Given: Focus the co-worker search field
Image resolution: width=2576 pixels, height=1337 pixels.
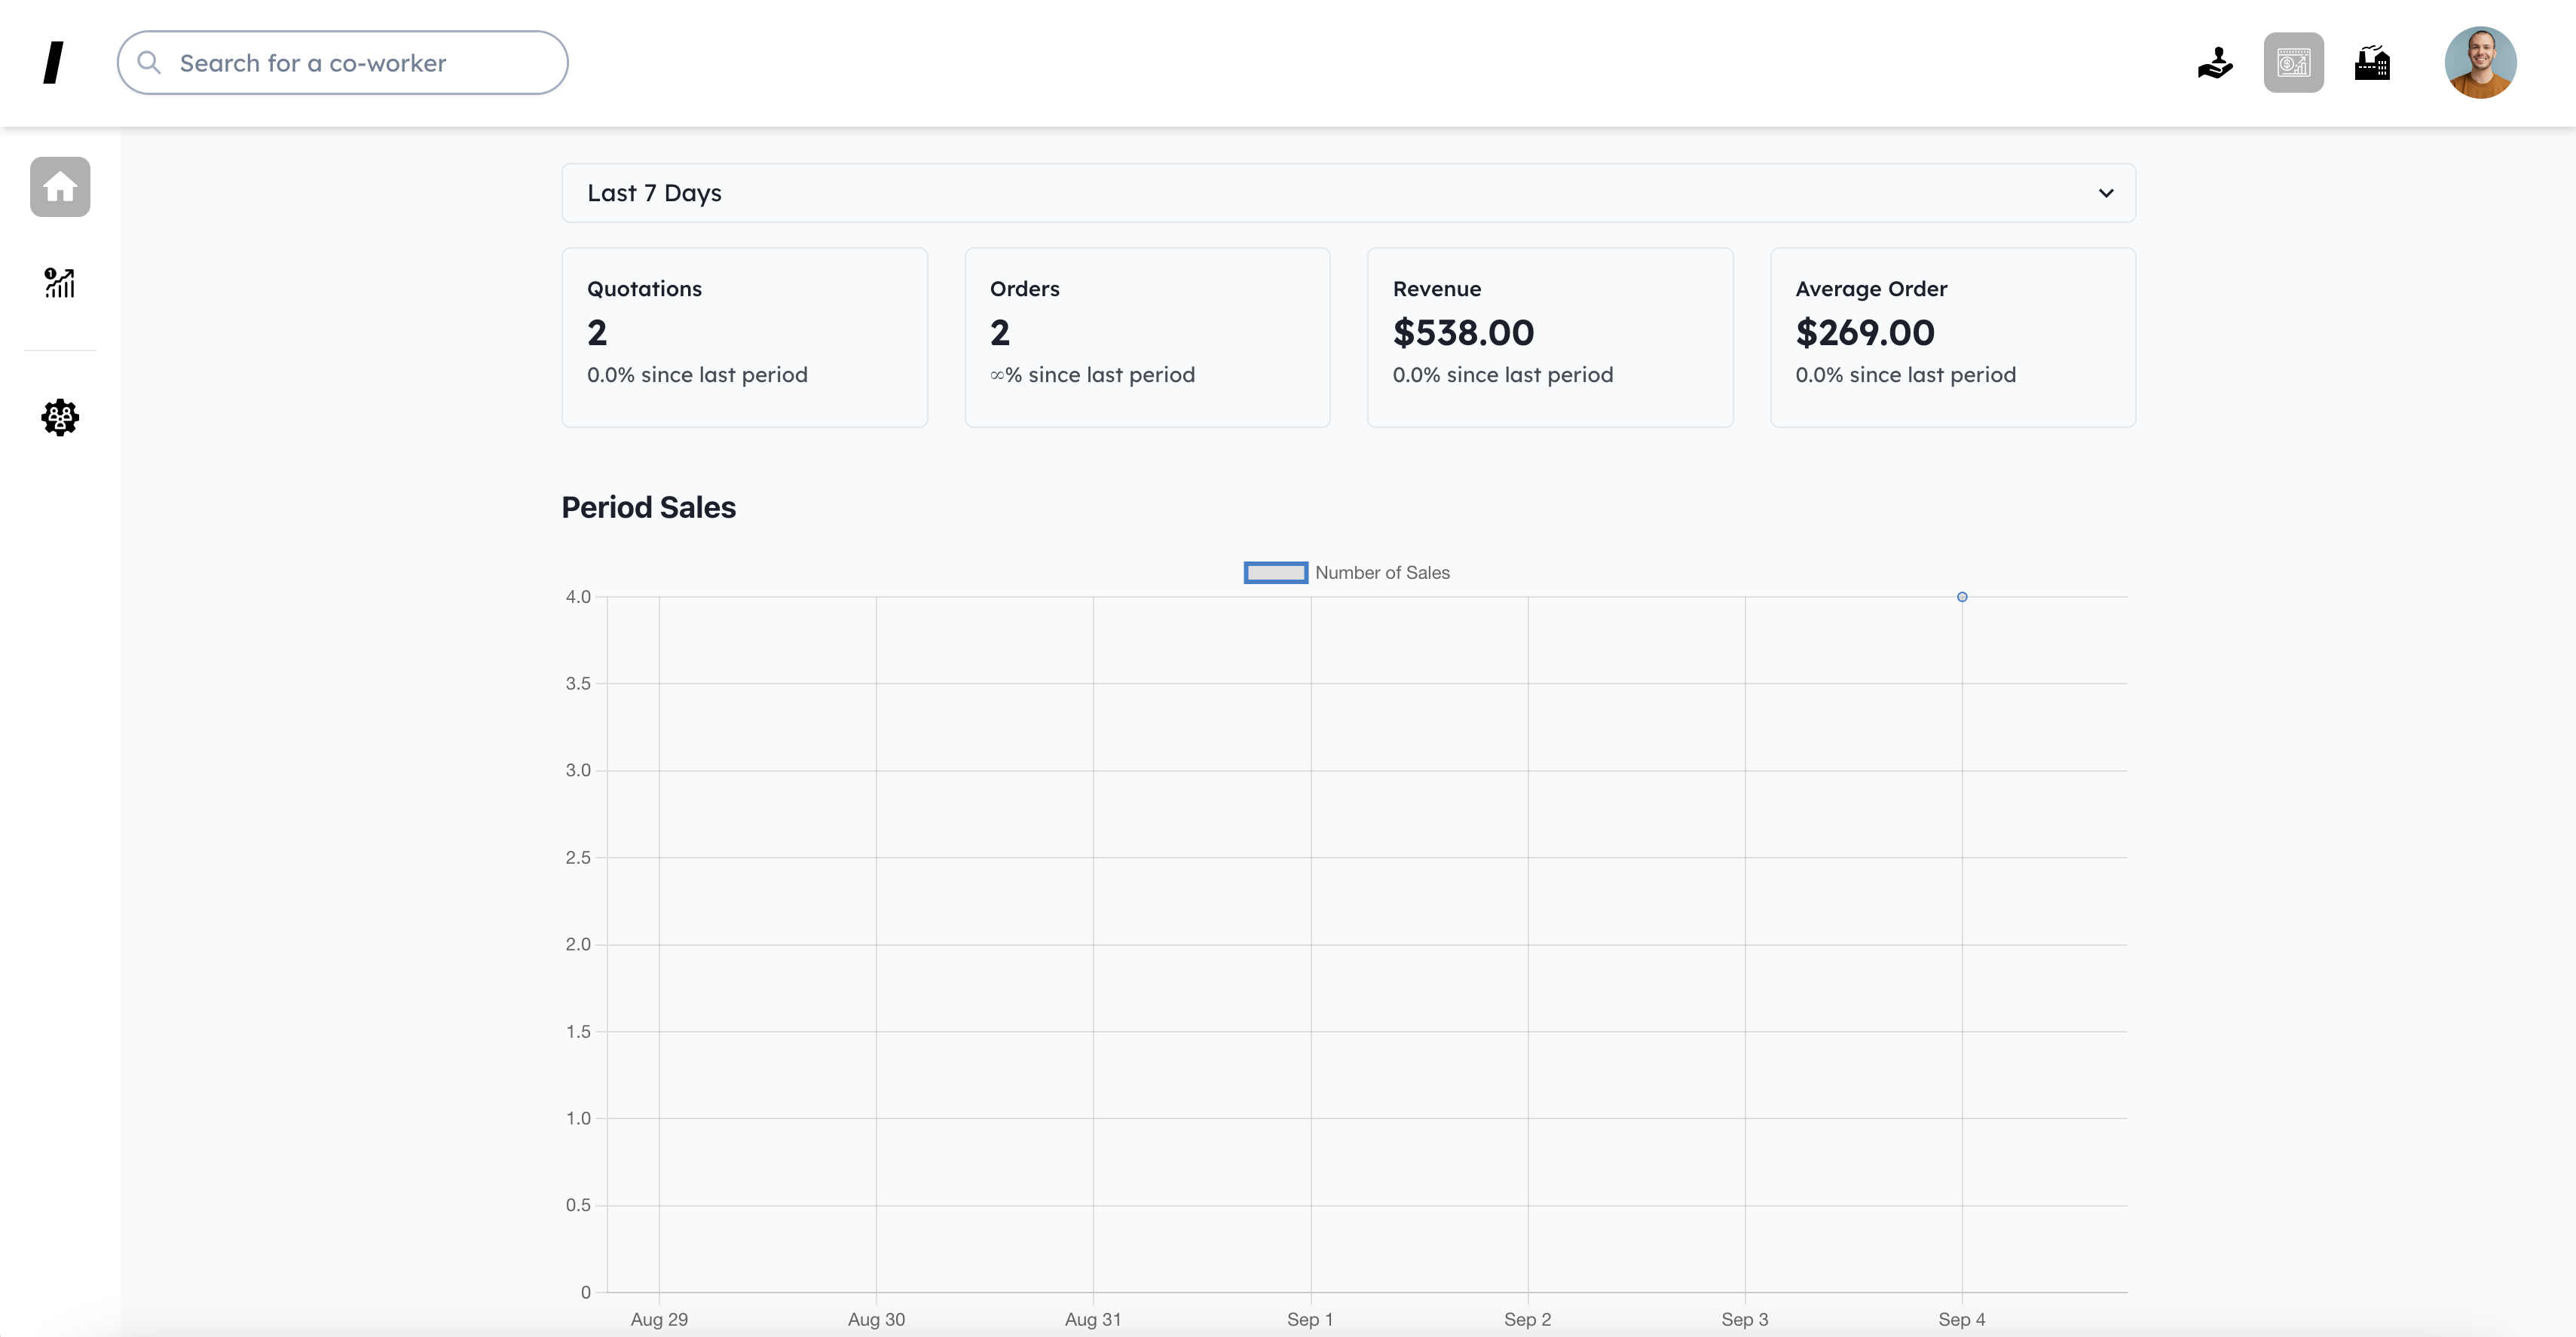Looking at the screenshot, I should click(360, 63).
